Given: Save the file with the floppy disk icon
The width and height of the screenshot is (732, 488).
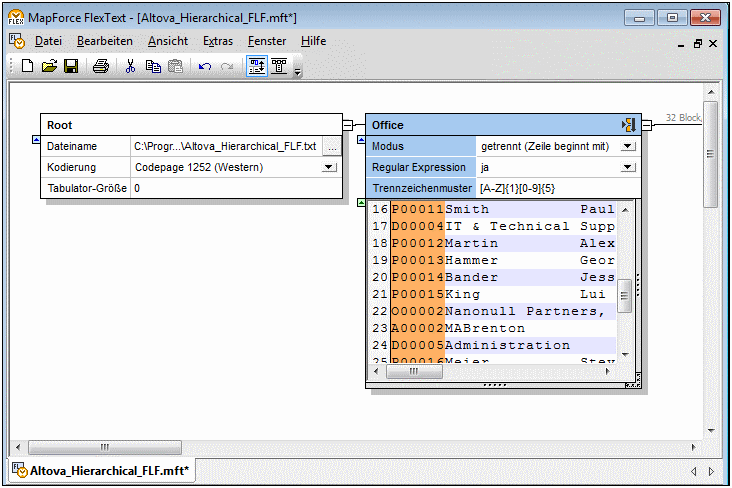Looking at the screenshot, I should (x=71, y=67).
